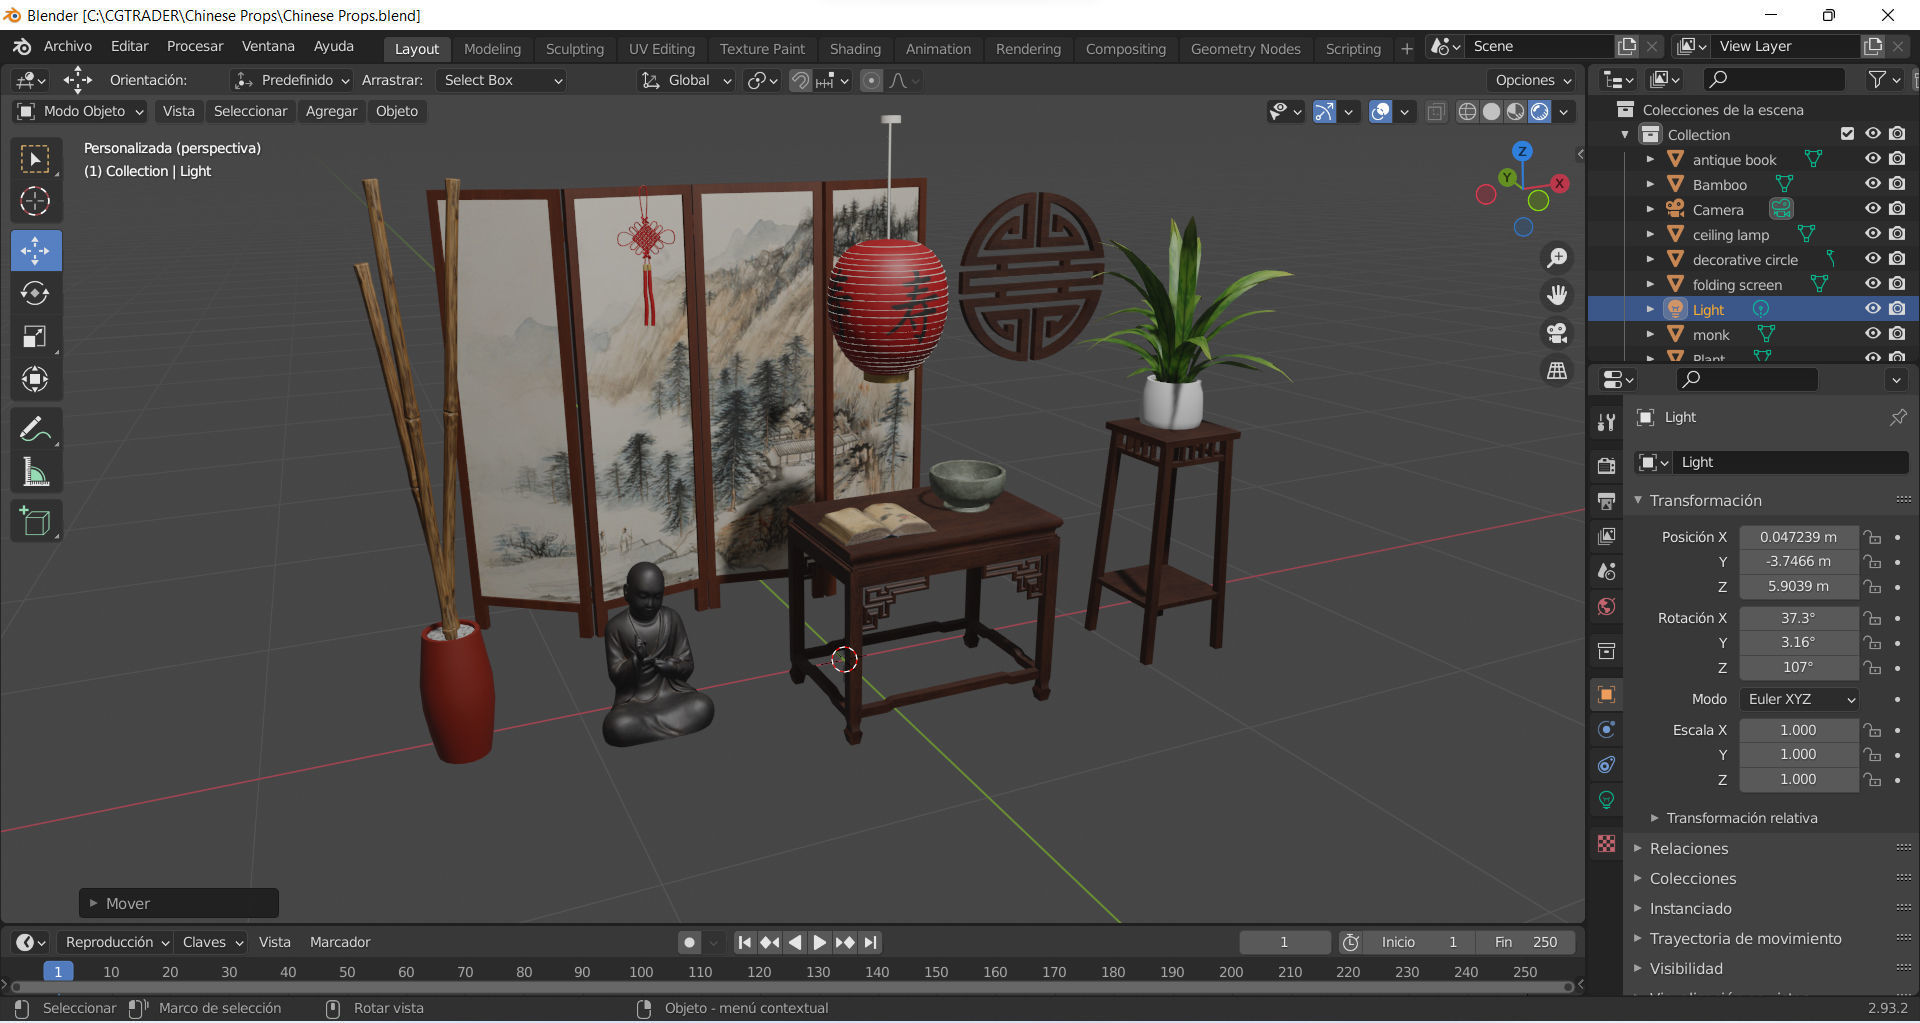Add a new workspace with plus
The width and height of the screenshot is (1920, 1023).
pos(1406,49)
